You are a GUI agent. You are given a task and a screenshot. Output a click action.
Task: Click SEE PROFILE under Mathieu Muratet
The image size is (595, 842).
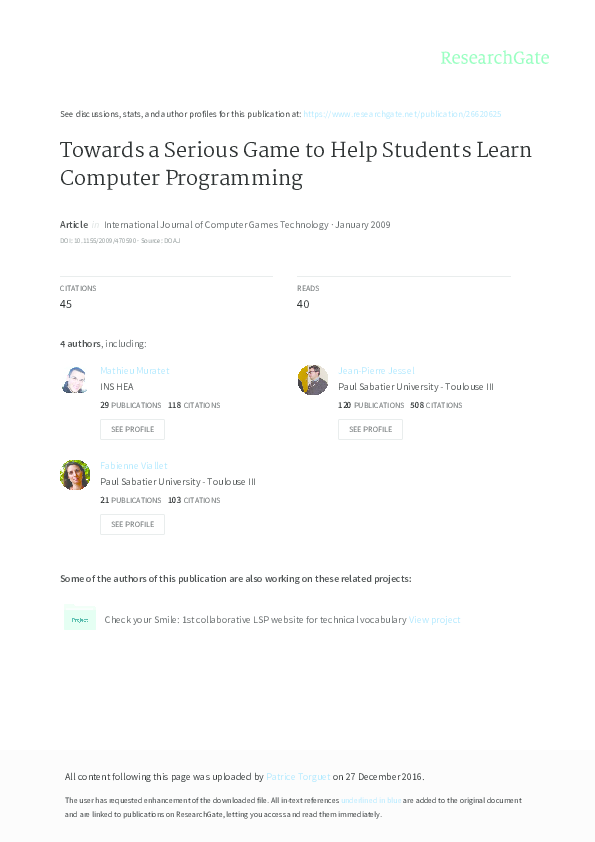tap(132, 429)
